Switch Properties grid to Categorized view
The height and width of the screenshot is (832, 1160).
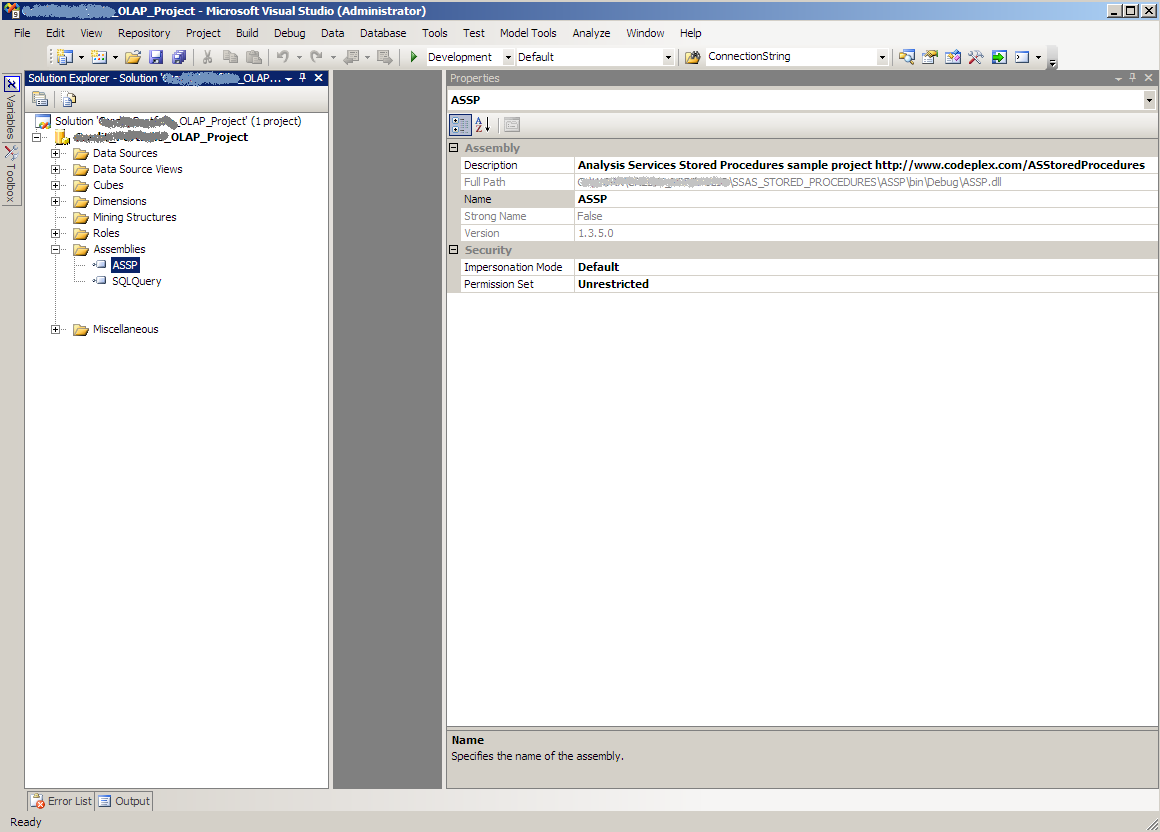tap(460, 125)
